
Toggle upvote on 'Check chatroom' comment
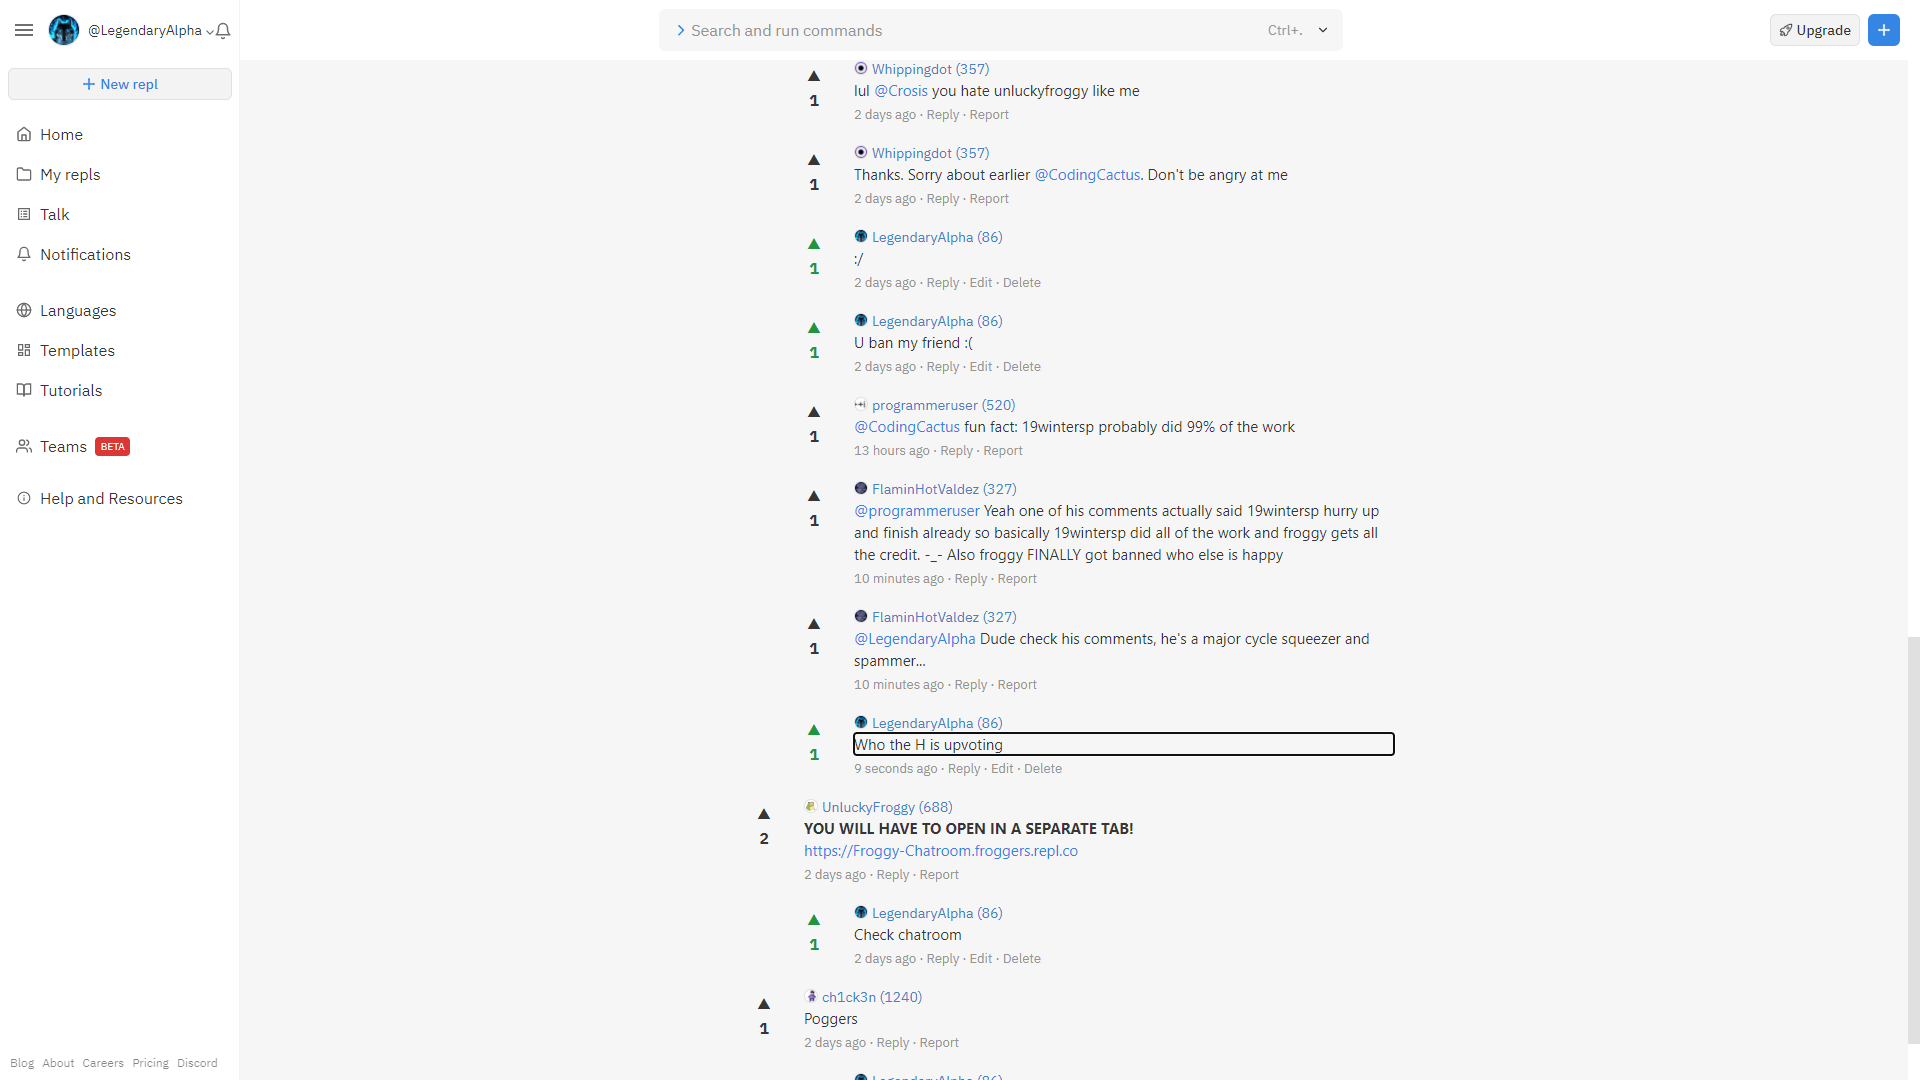(814, 920)
